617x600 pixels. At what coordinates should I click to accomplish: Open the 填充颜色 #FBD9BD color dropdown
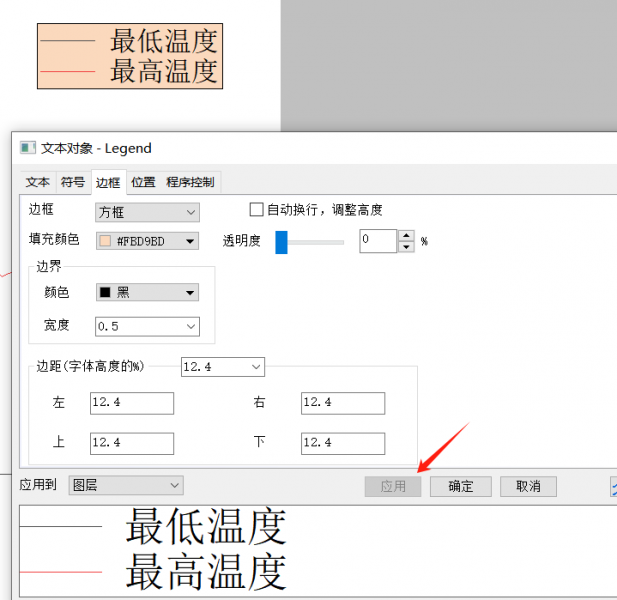147,241
